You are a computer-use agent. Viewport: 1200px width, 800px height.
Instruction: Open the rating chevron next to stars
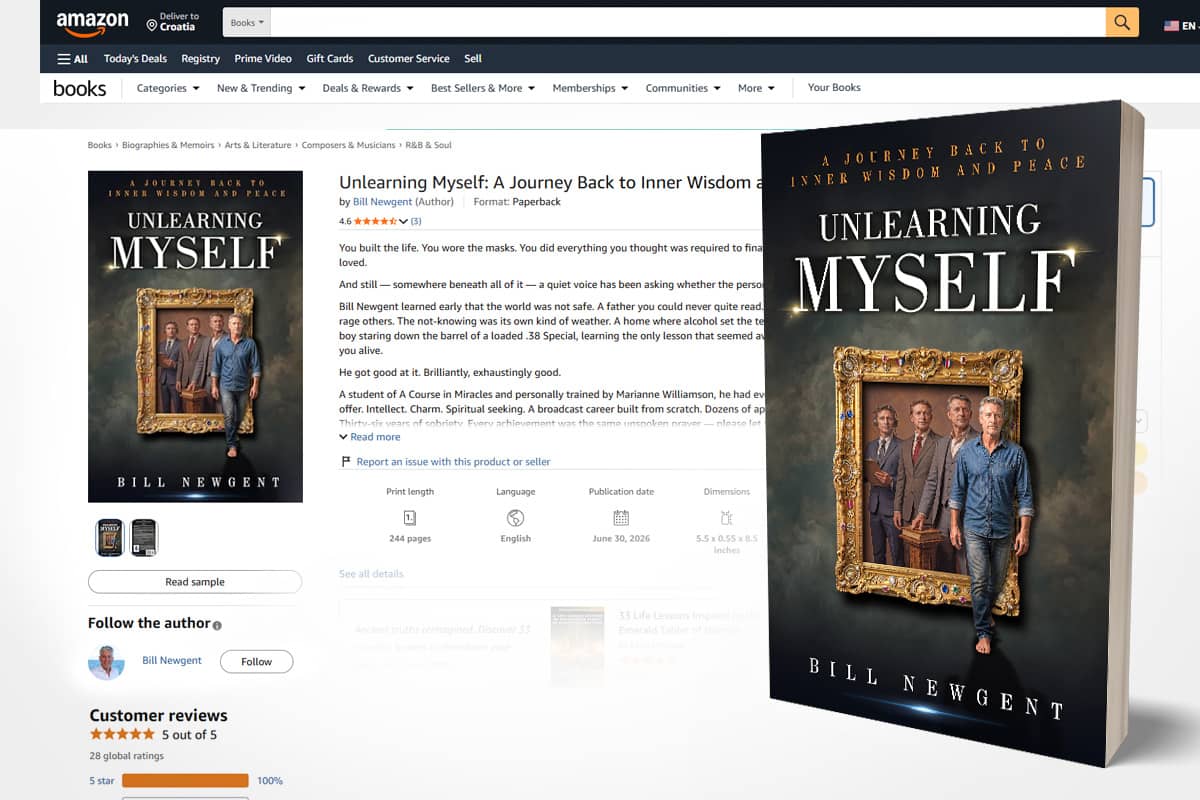click(x=404, y=221)
